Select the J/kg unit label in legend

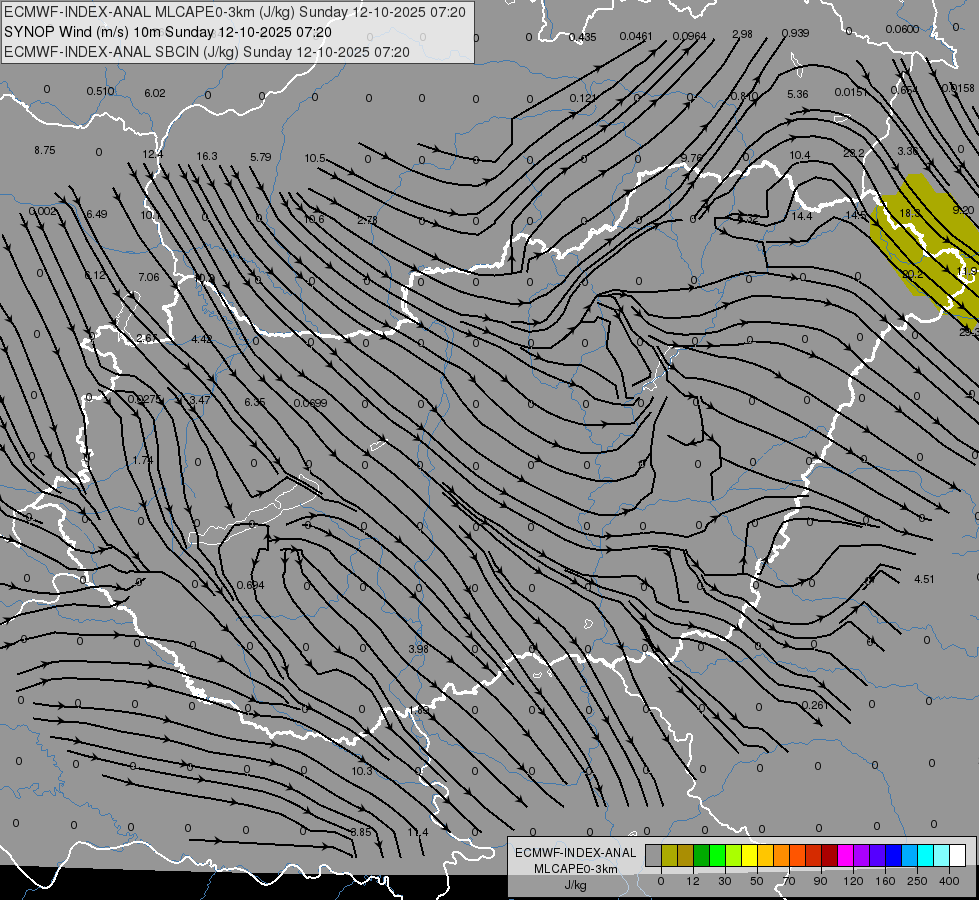576,885
